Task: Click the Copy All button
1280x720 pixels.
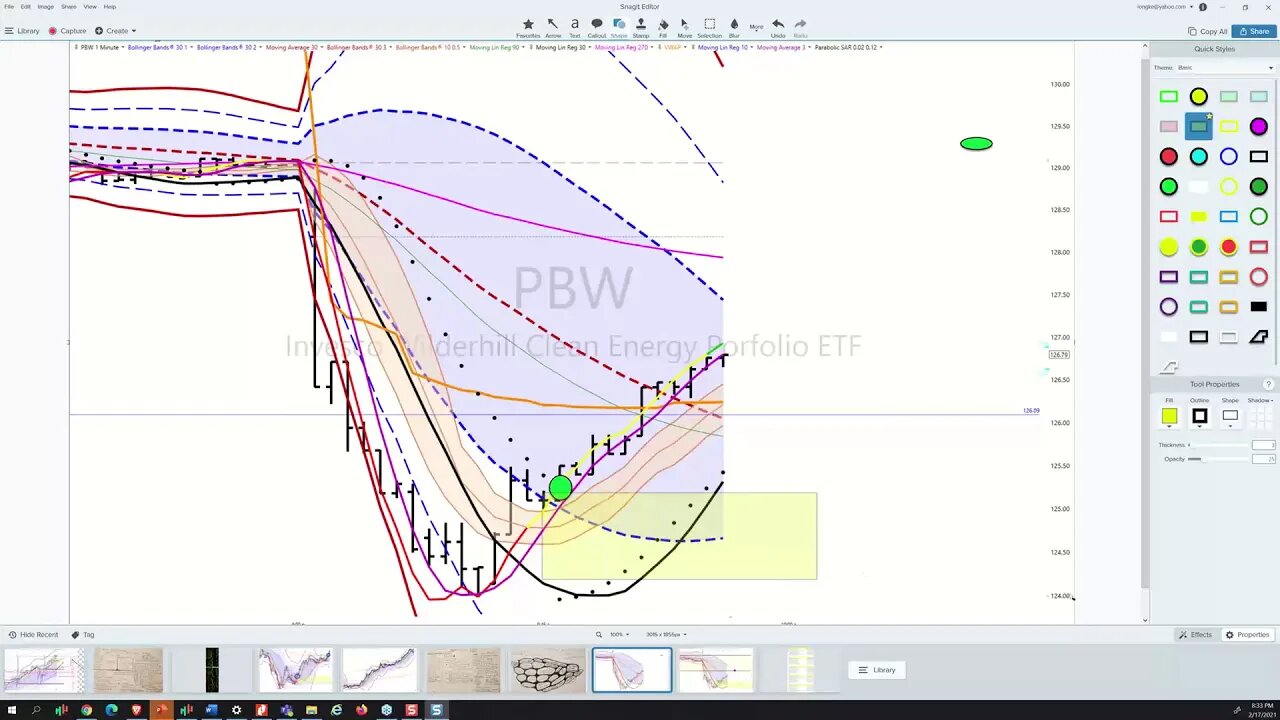Action: (1207, 31)
